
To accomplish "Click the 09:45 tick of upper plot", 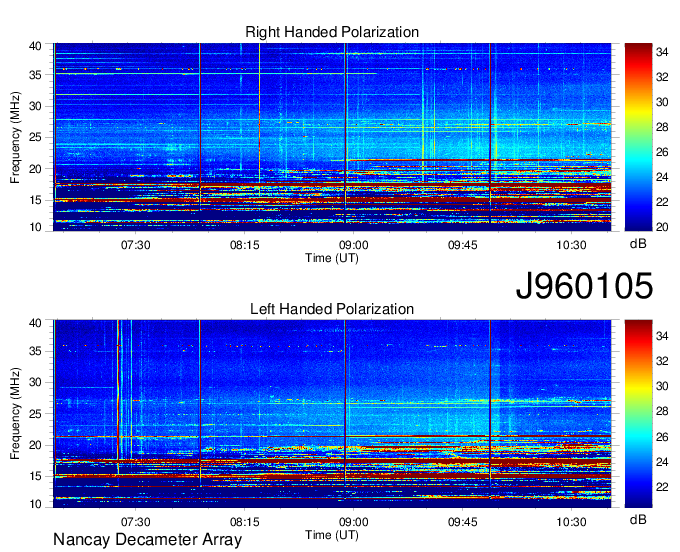I will click(462, 245).
